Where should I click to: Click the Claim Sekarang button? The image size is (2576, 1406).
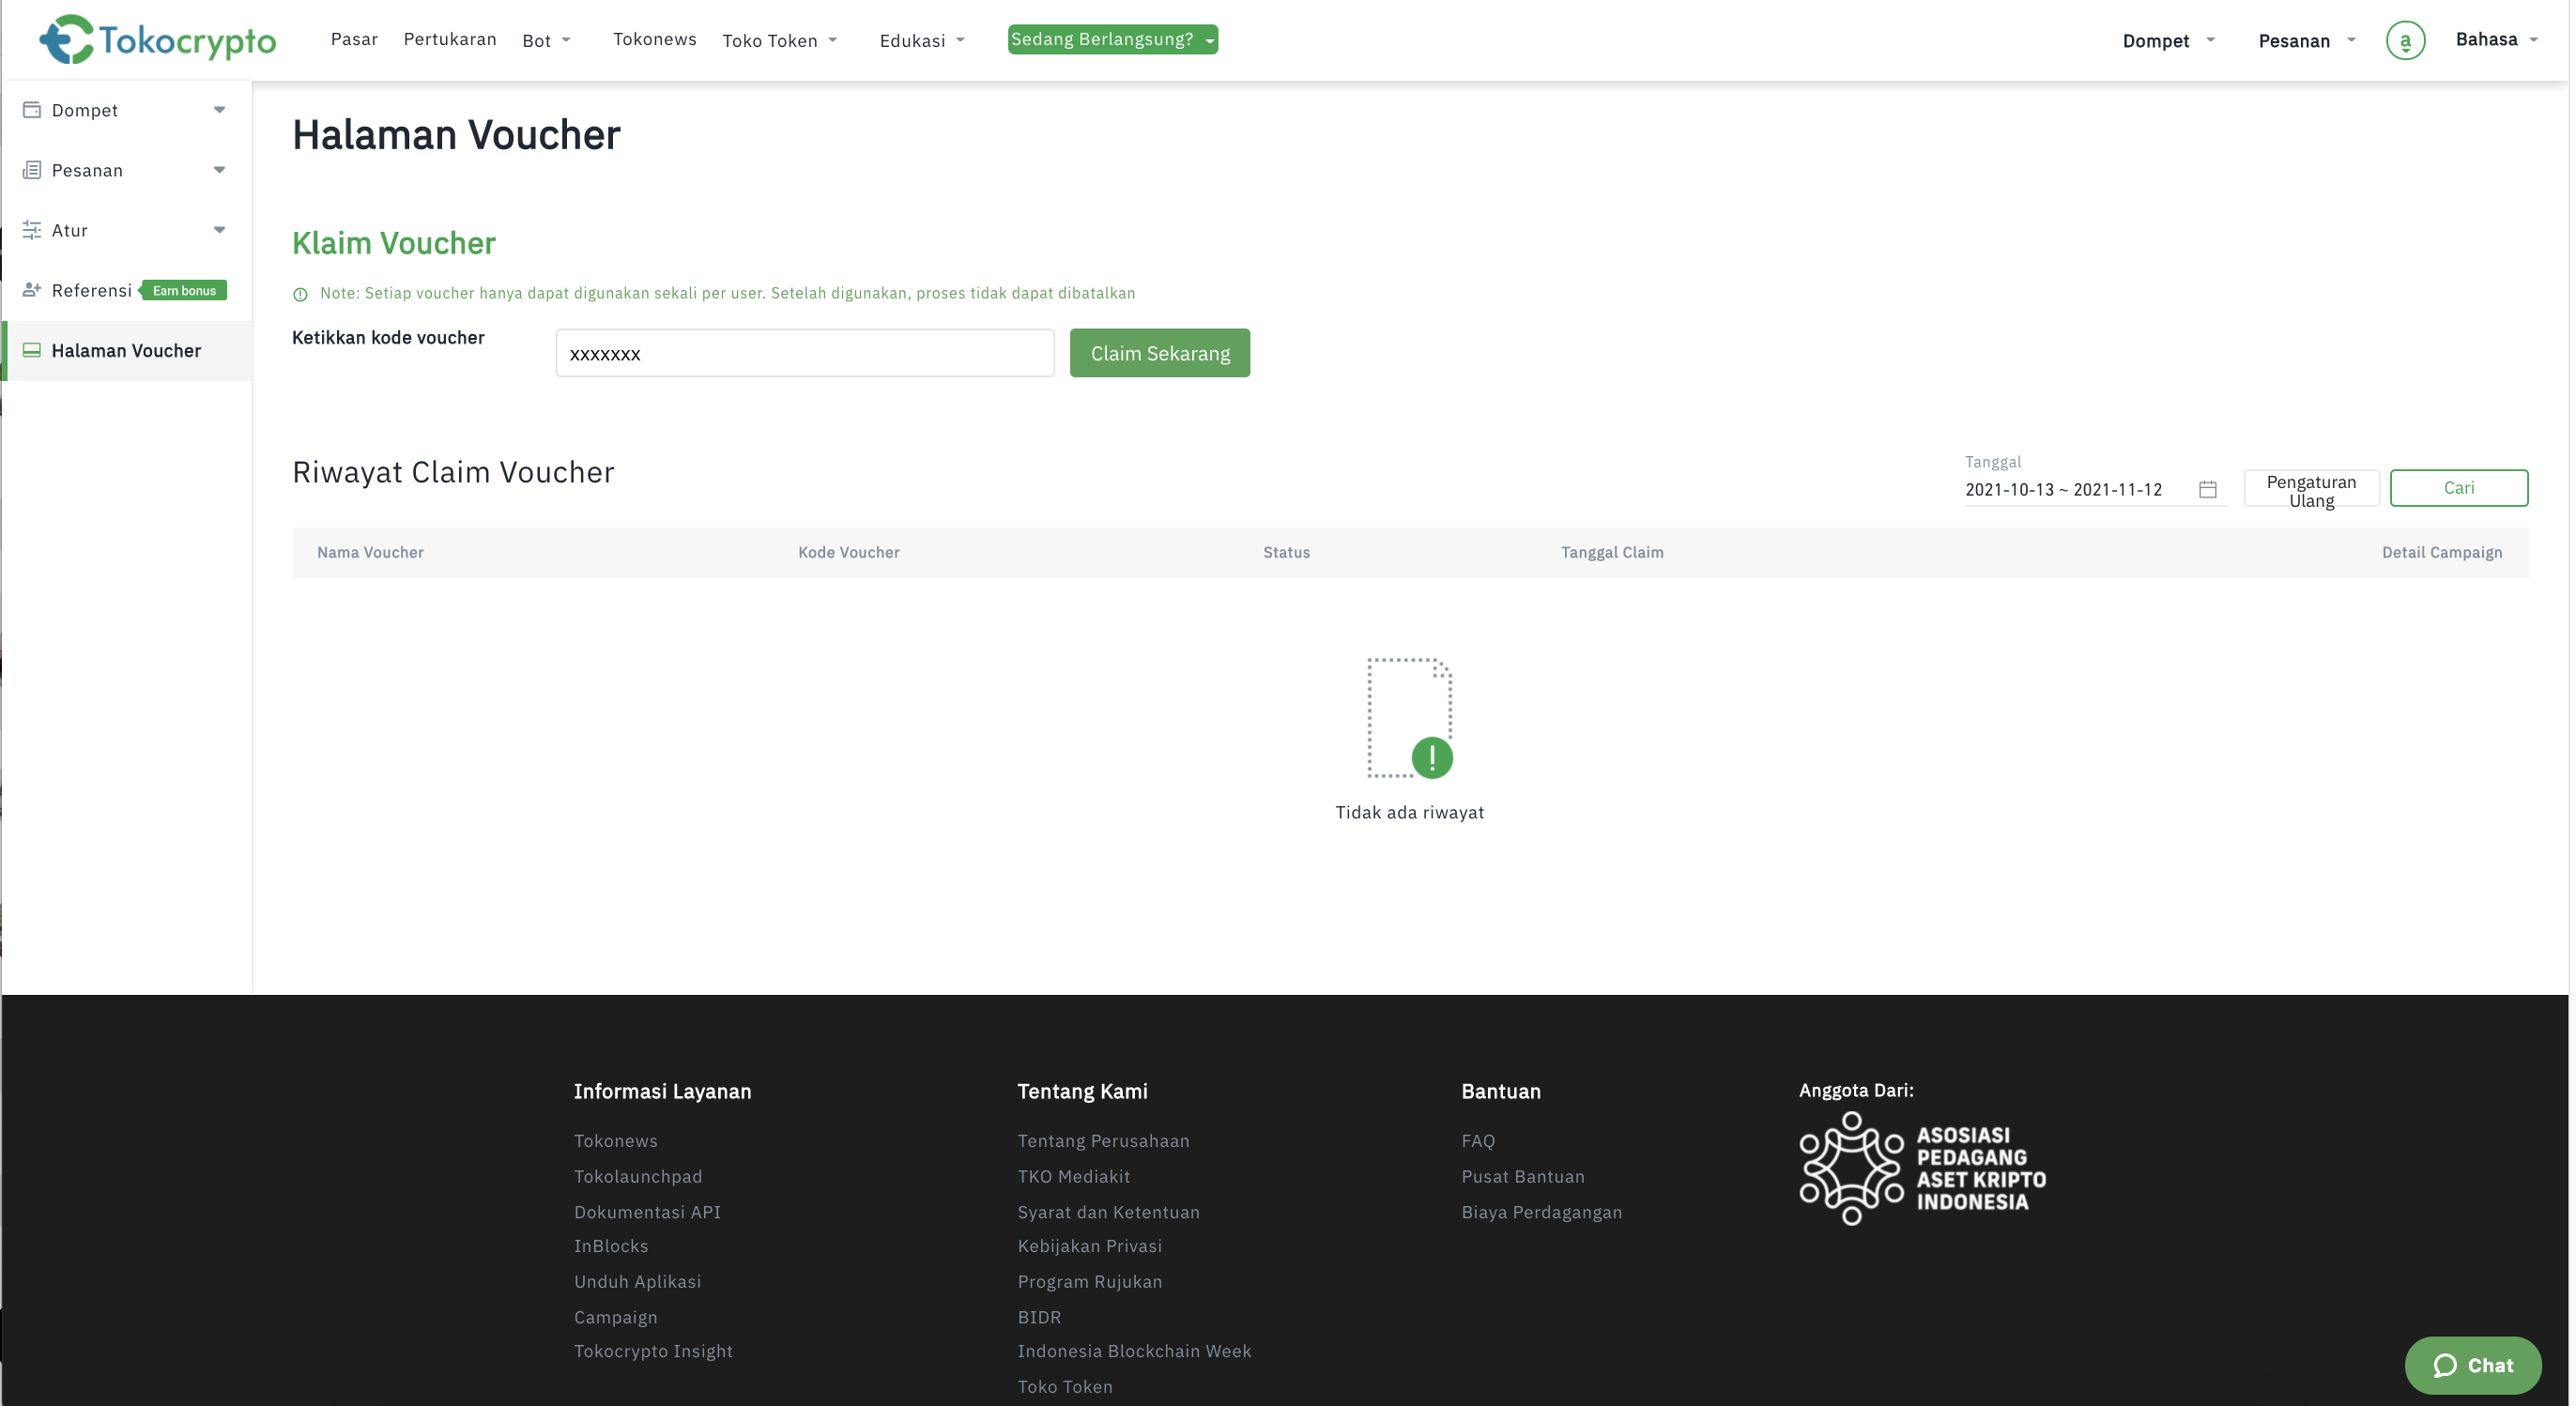(1160, 353)
